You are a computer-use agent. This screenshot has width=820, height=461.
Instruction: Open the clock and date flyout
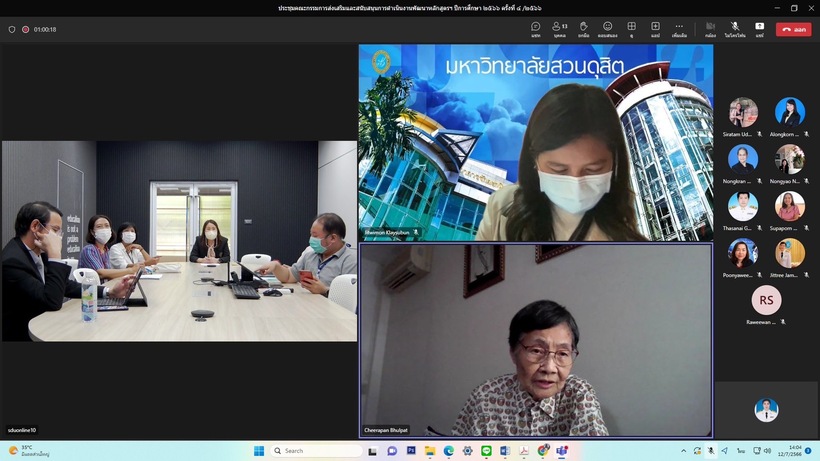tap(789, 451)
